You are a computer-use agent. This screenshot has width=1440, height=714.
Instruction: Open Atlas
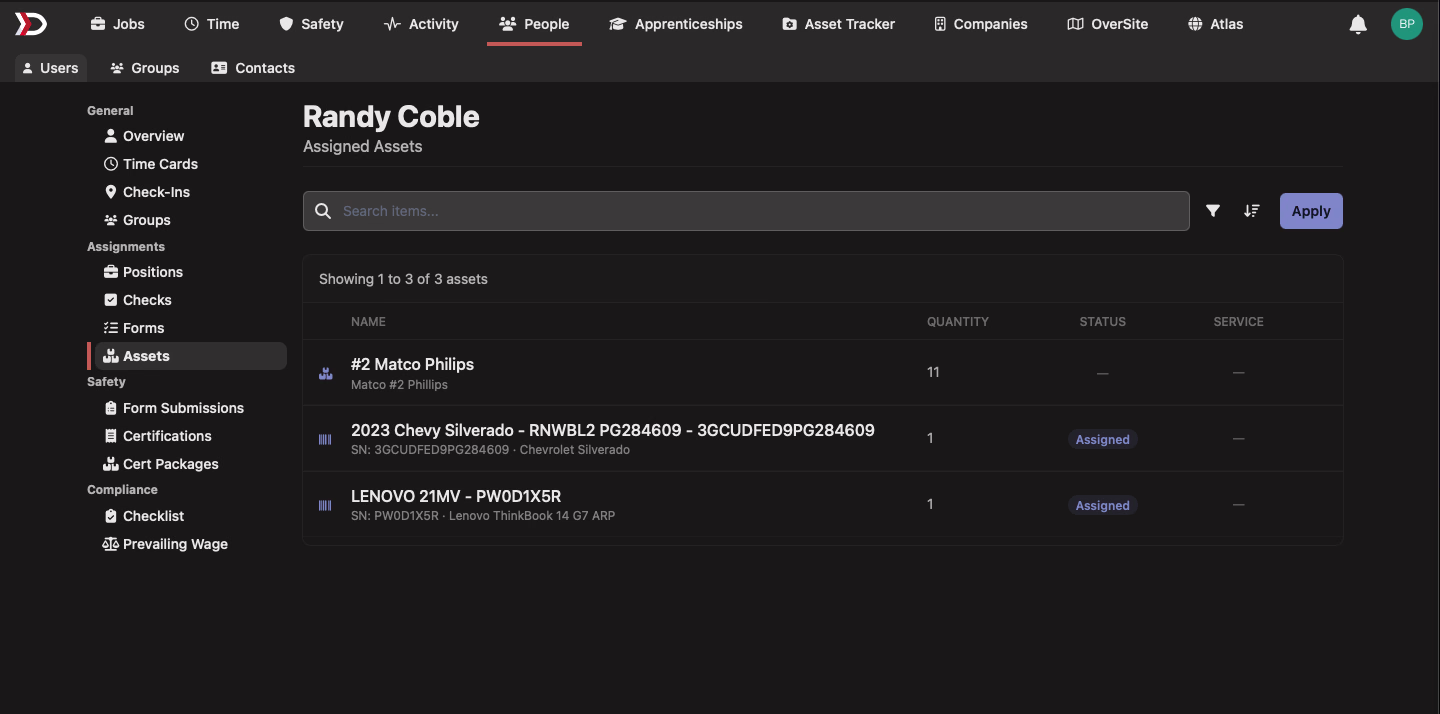click(x=1215, y=24)
